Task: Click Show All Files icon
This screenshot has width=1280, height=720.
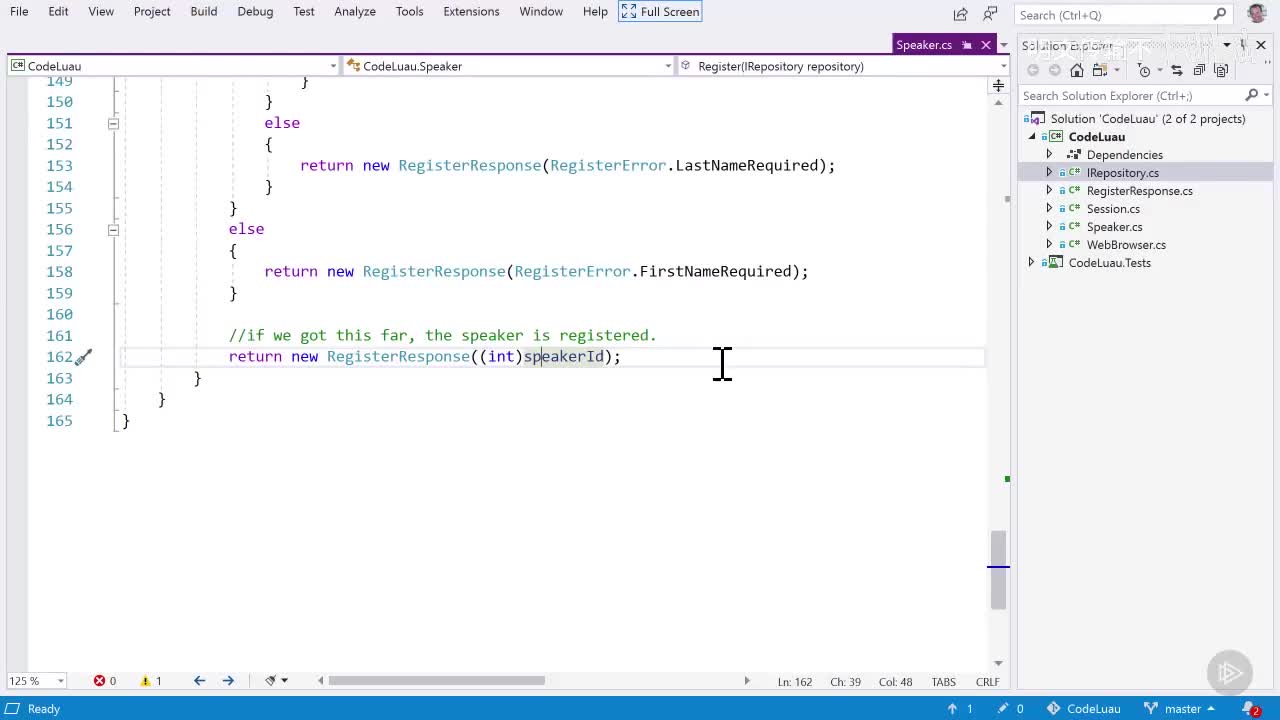Action: 1221,70
